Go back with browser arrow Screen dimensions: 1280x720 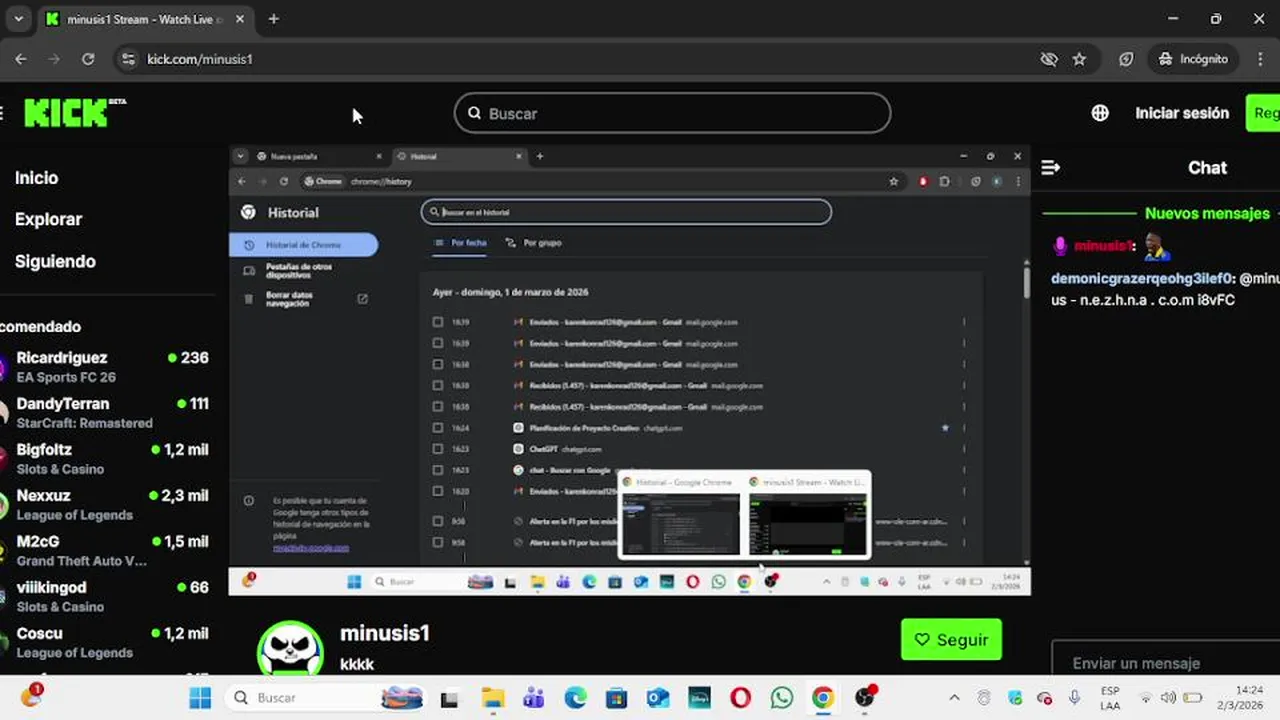(x=21, y=59)
